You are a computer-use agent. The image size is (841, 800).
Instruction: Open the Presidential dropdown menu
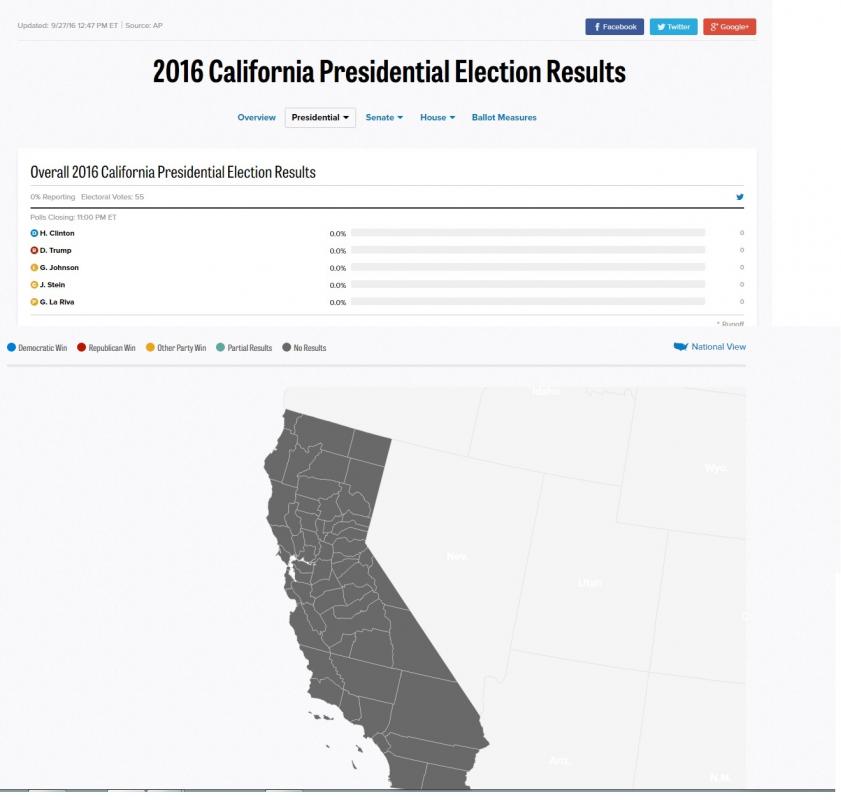tap(320, 117)
